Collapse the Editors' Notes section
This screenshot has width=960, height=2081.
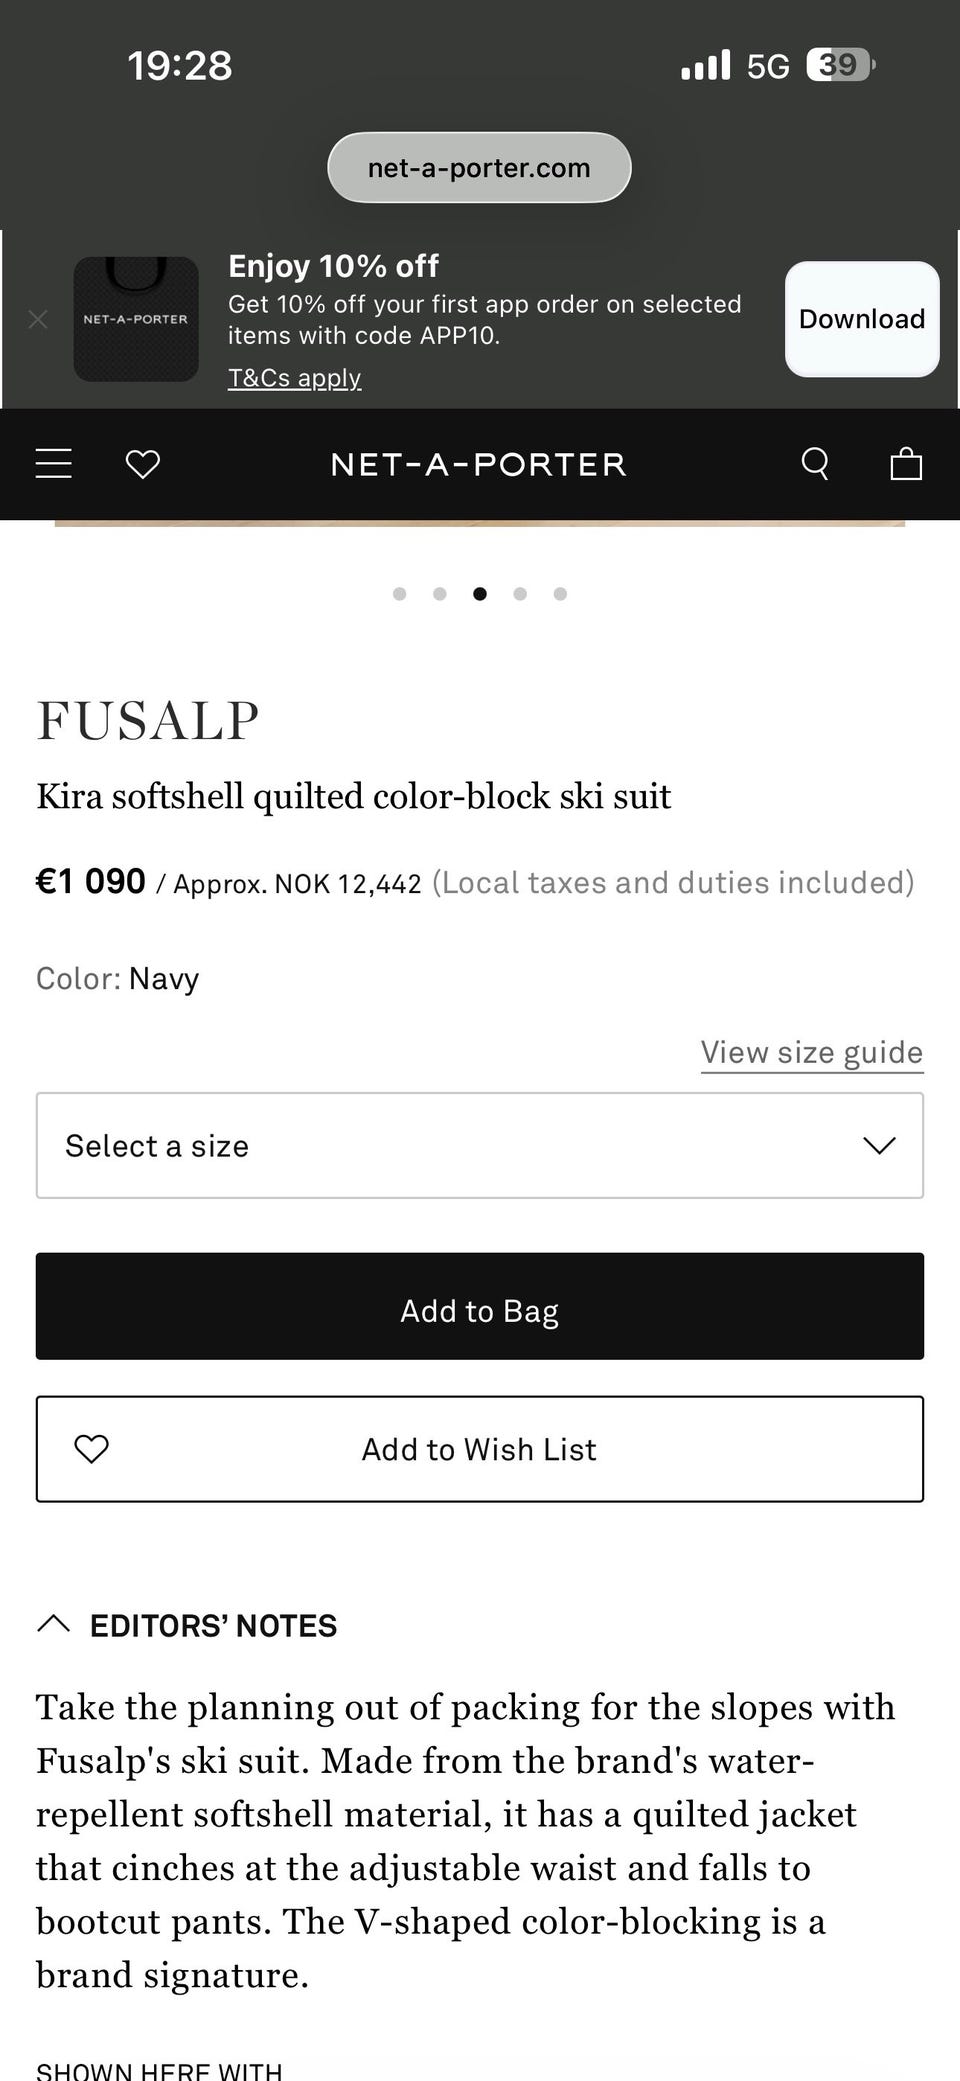tap(54, 1625)
